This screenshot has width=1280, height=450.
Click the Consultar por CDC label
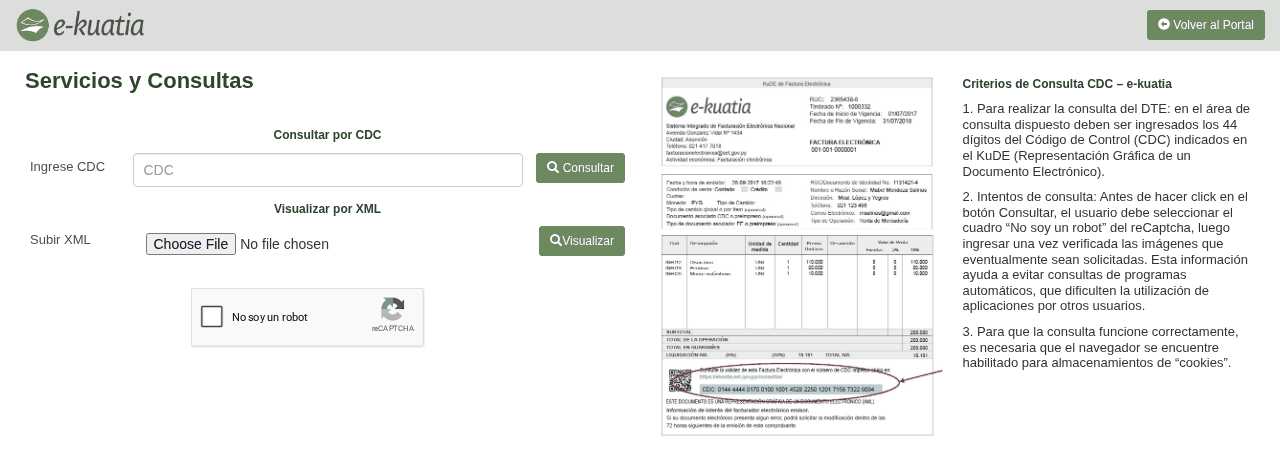(x=327, y=135)
